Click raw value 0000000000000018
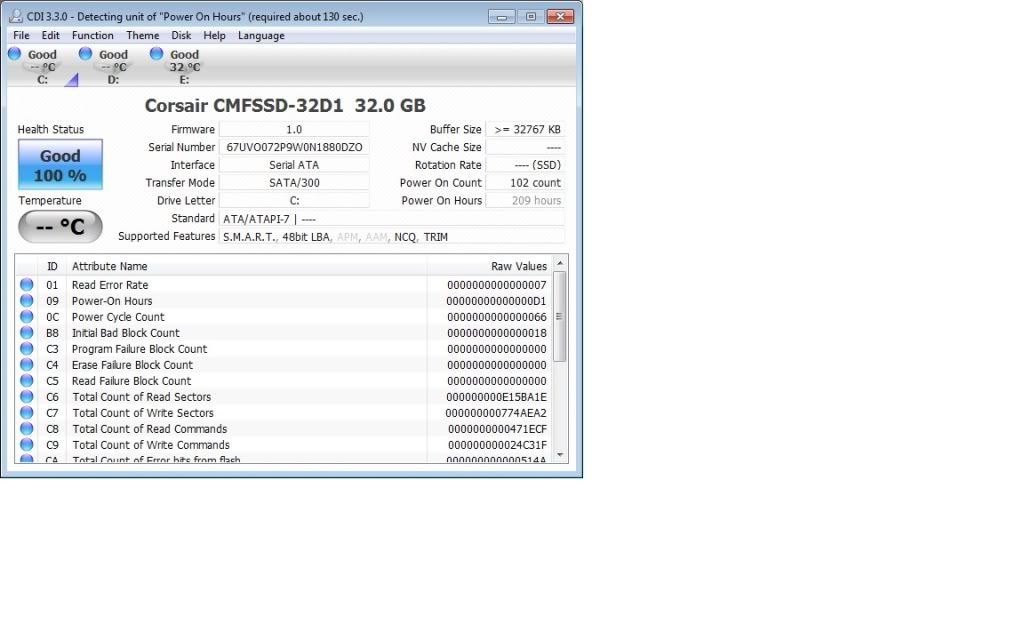The height and width of the screenshot is (640, 1024). (x=497, y=332)
